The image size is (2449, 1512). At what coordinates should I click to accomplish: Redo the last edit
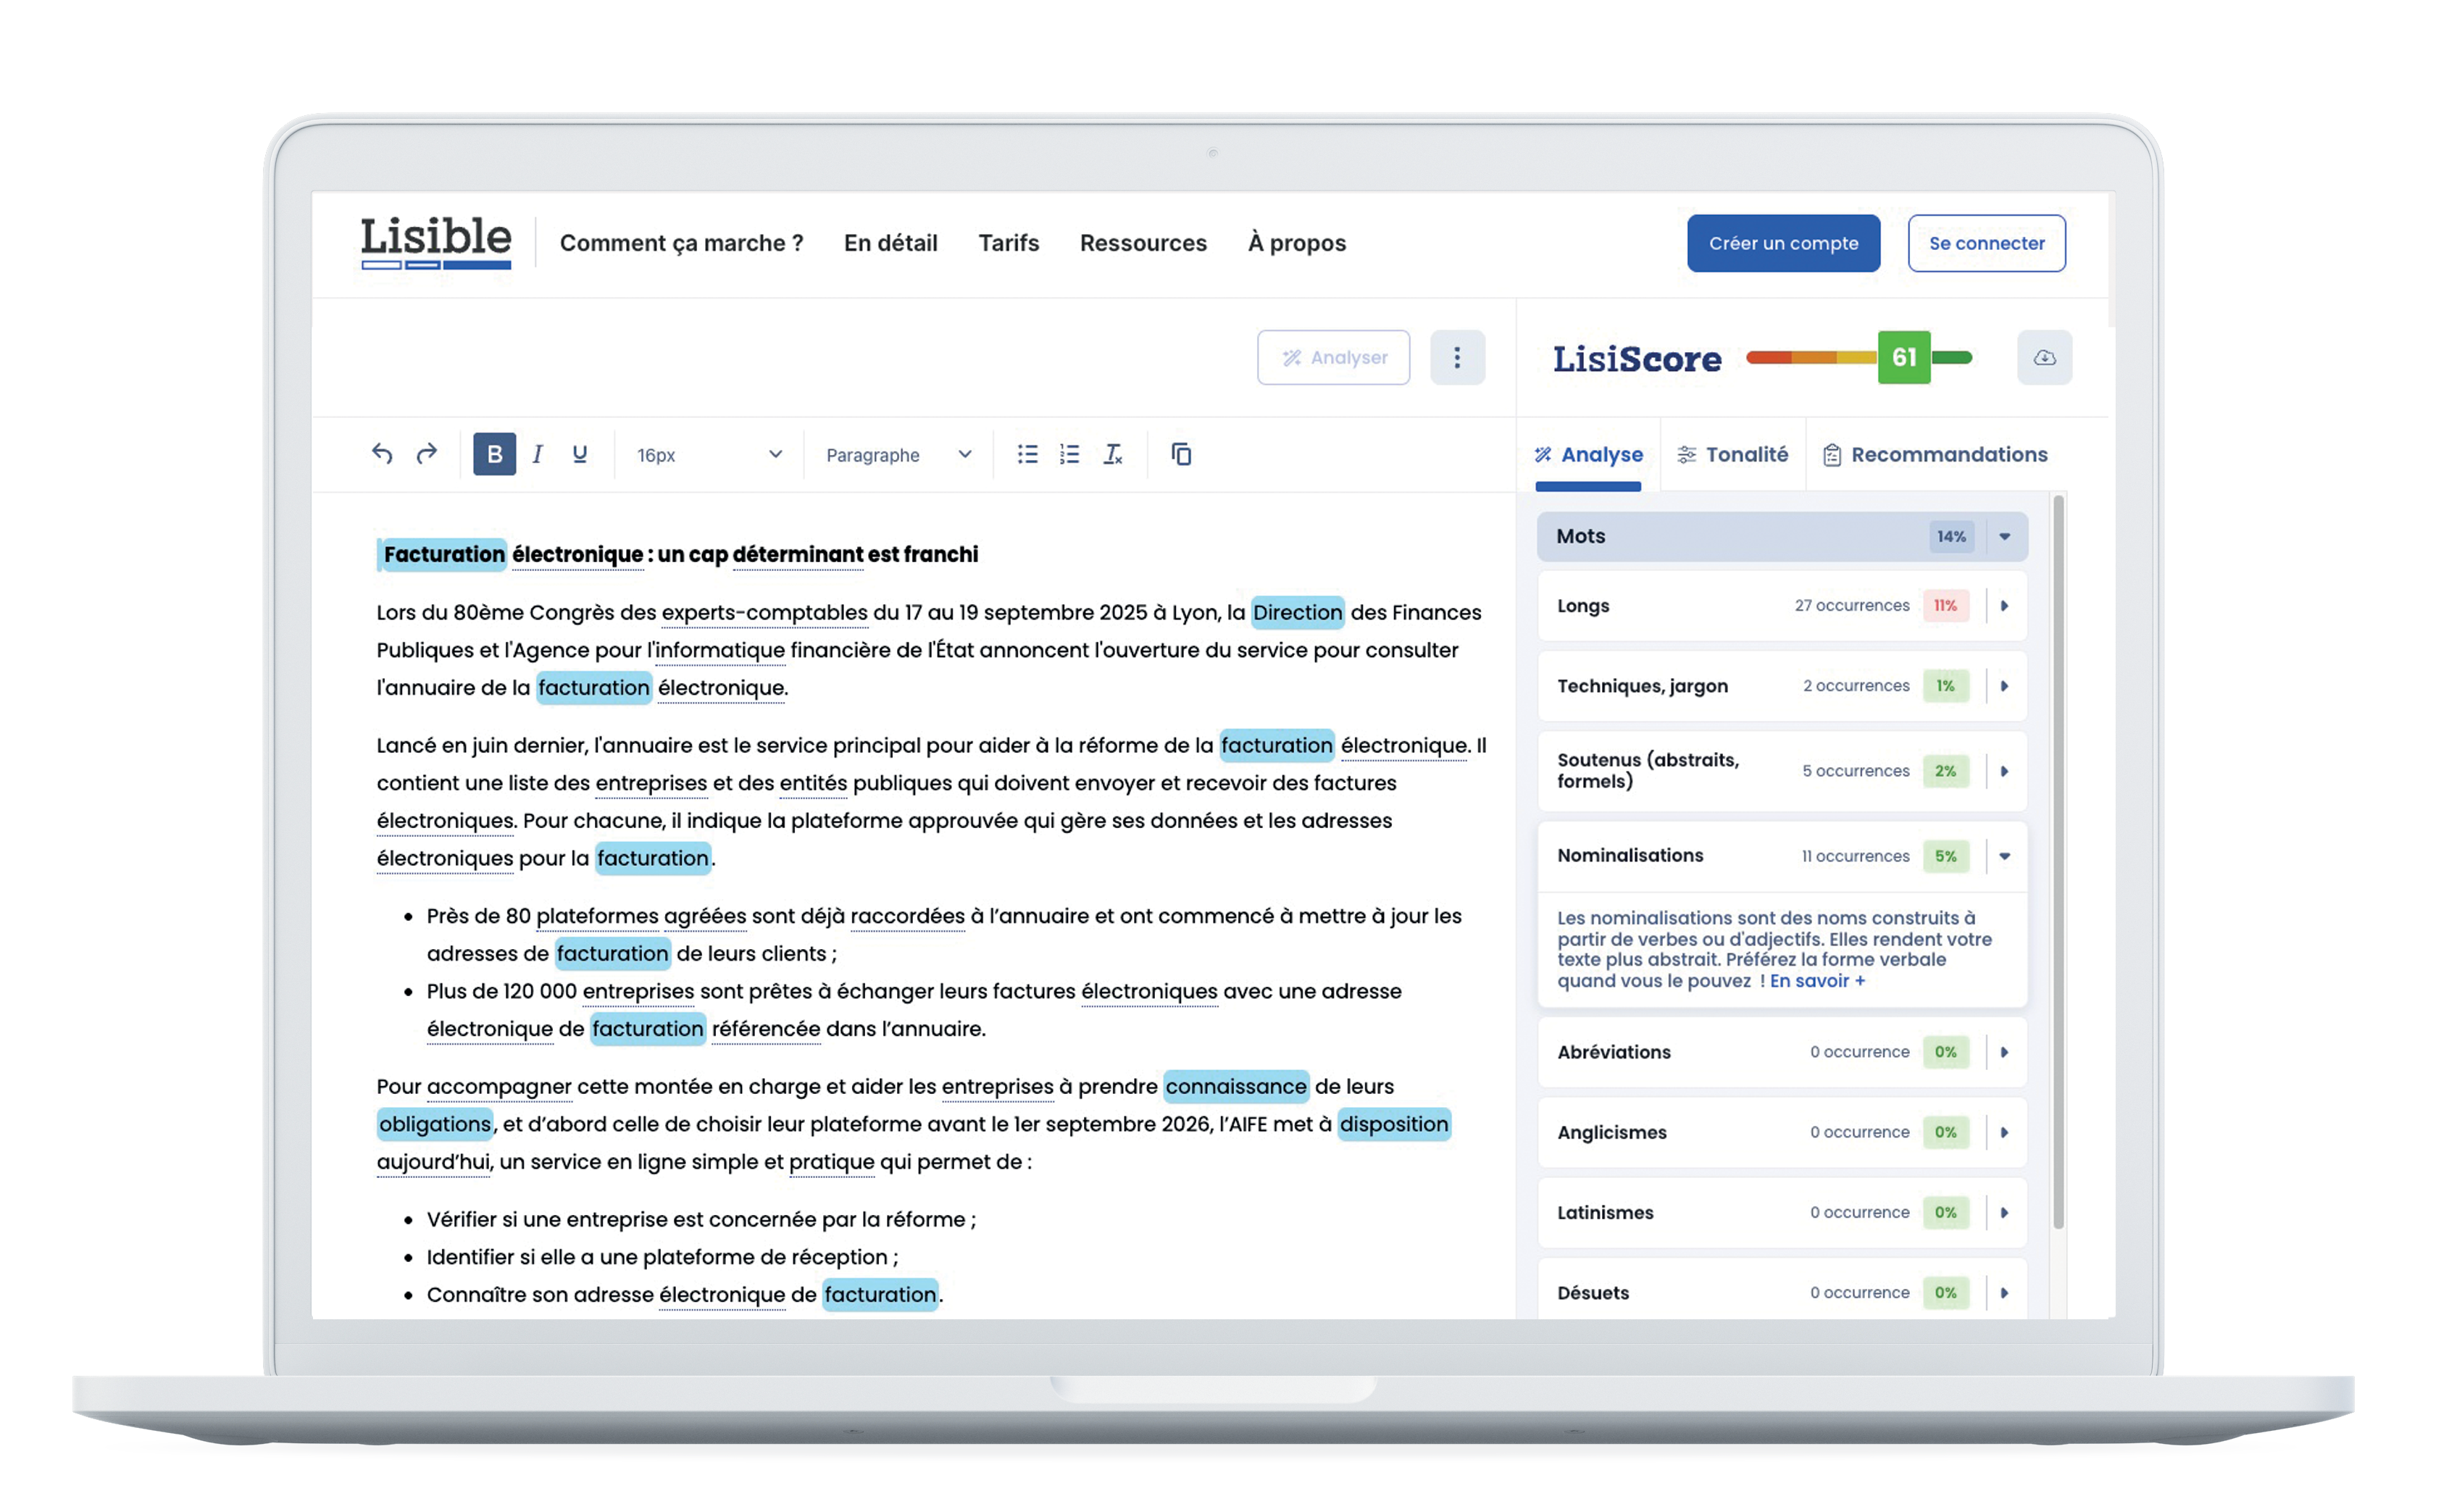click(x=425, y=455)
